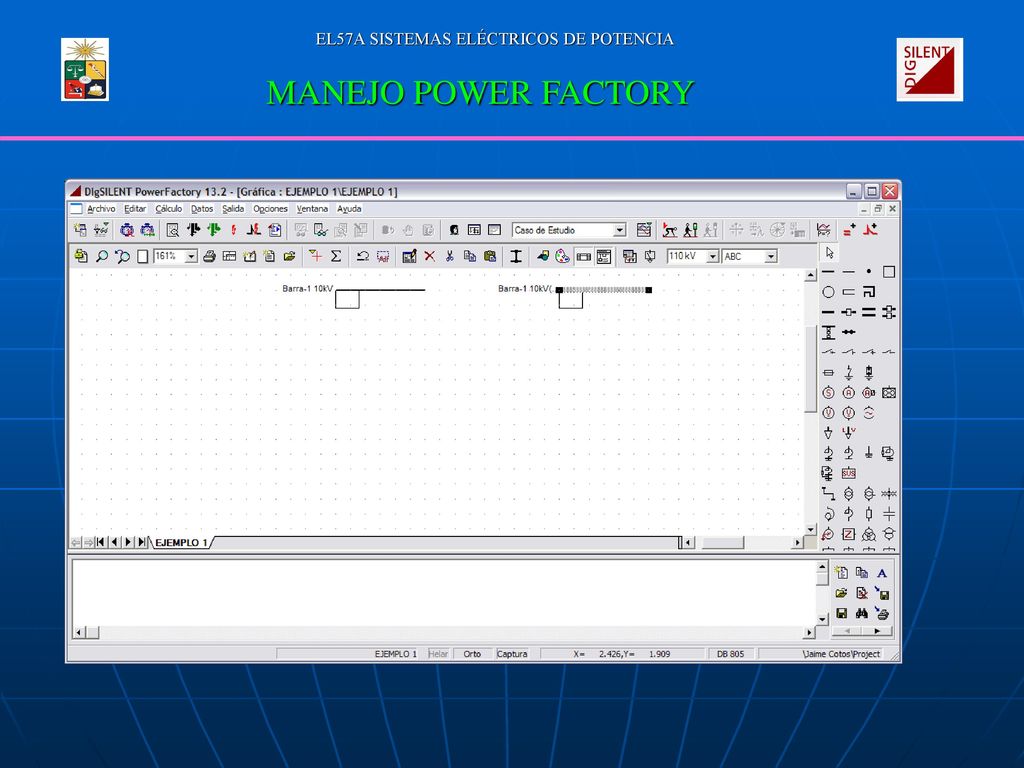
Task: Click drawing area vertical scrollbar up arrow
Action: pos(810,276)
